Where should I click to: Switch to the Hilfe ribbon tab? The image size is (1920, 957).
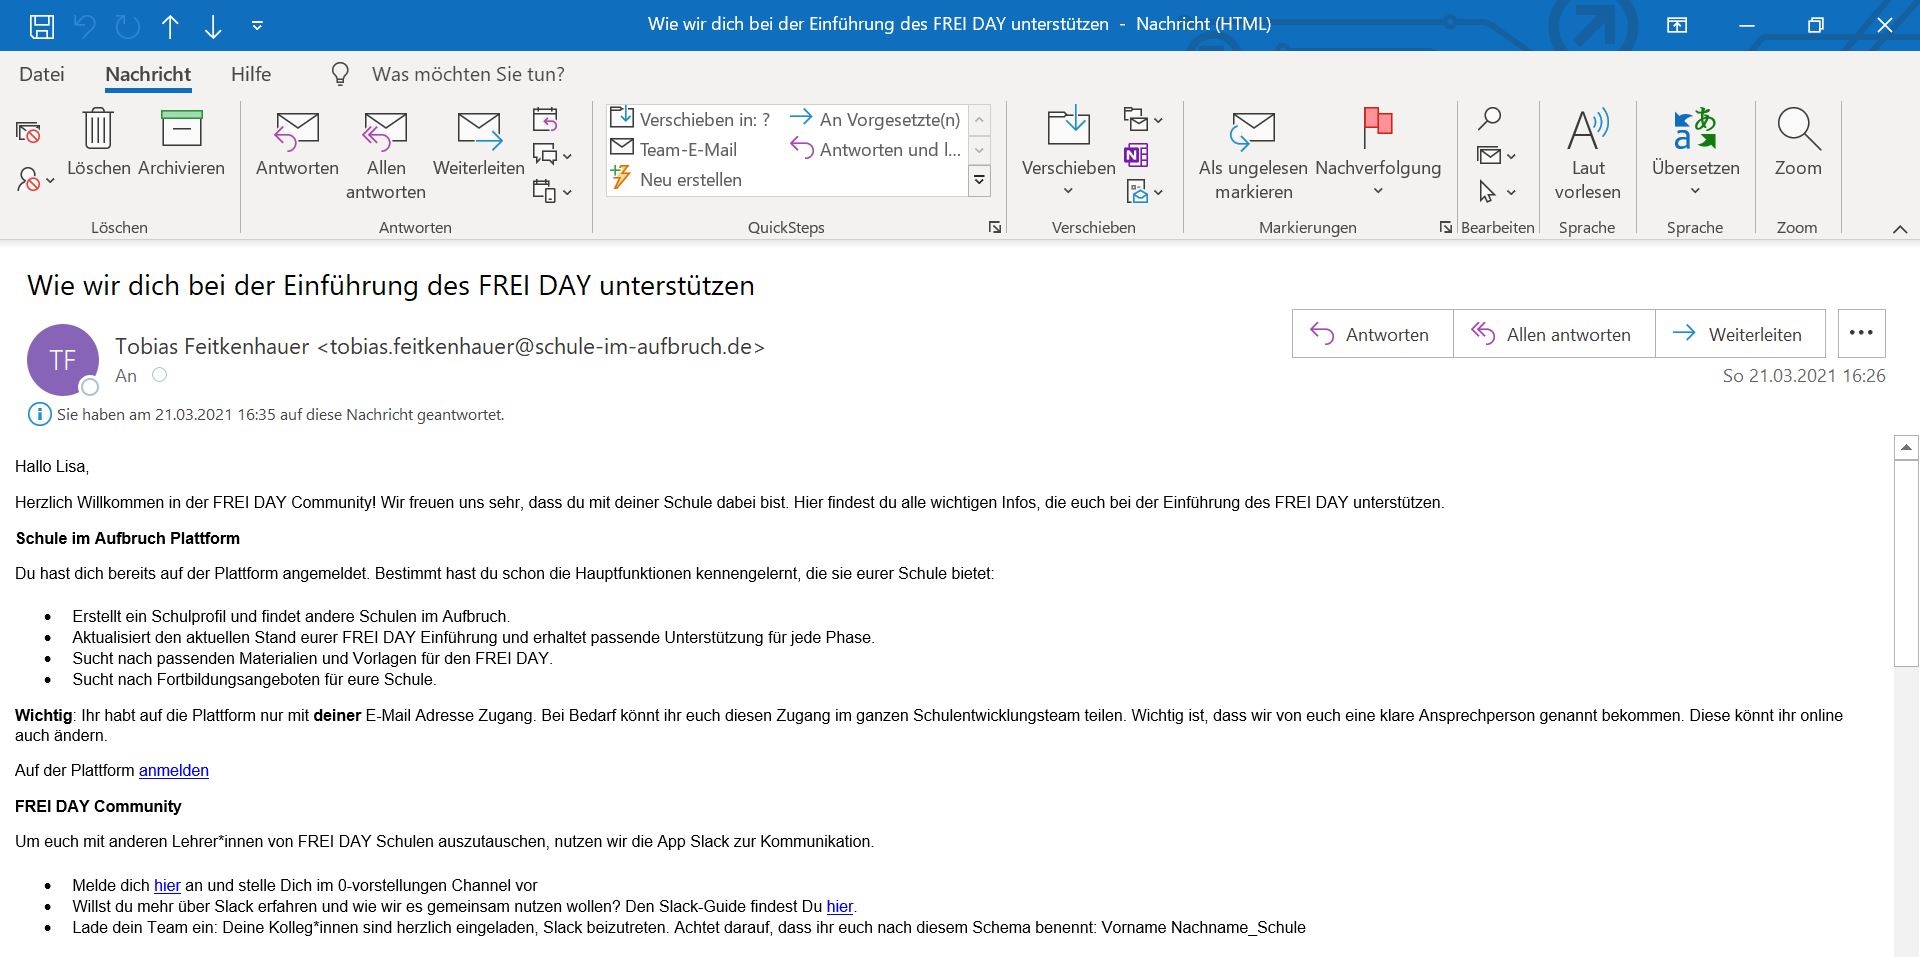(x=251, y=74)
